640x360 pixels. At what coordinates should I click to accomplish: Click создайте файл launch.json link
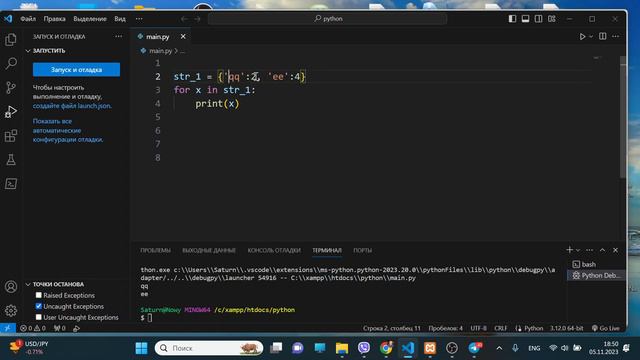point(72,106)
